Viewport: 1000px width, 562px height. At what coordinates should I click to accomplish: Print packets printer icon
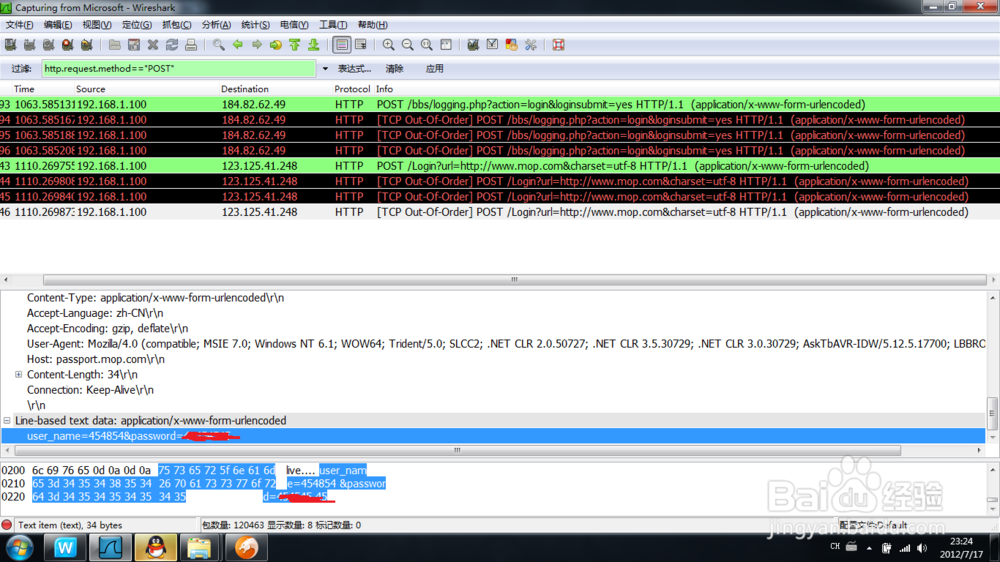[191, 45]
